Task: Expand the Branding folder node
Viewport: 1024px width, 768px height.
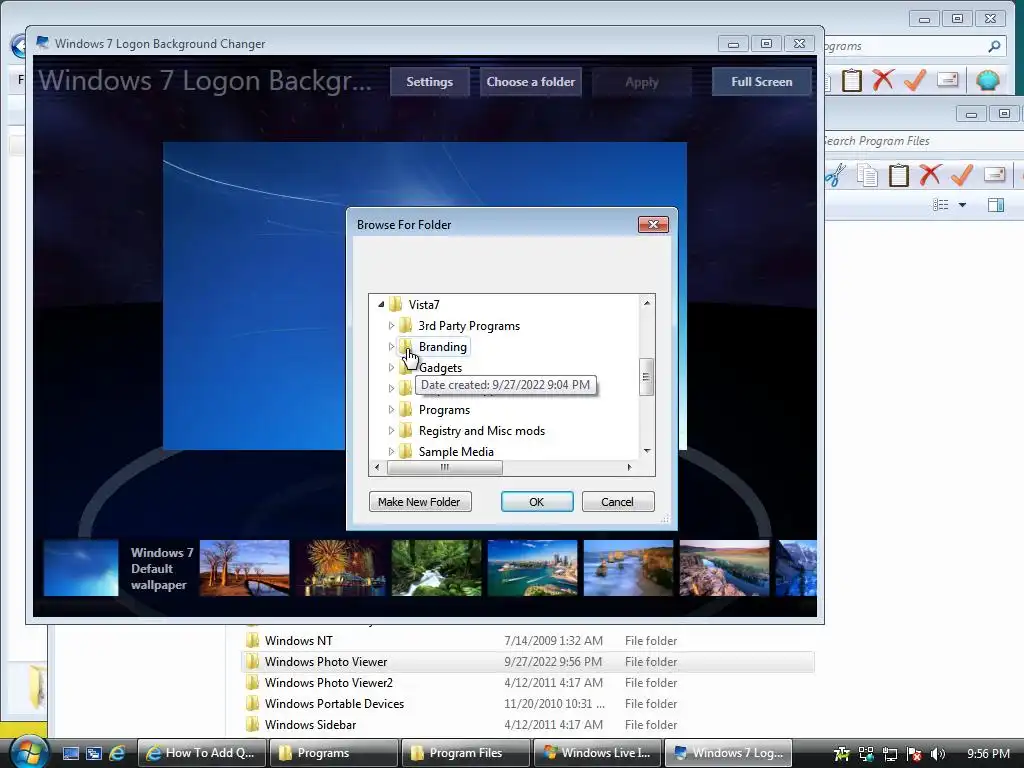Action: (391, 346)
